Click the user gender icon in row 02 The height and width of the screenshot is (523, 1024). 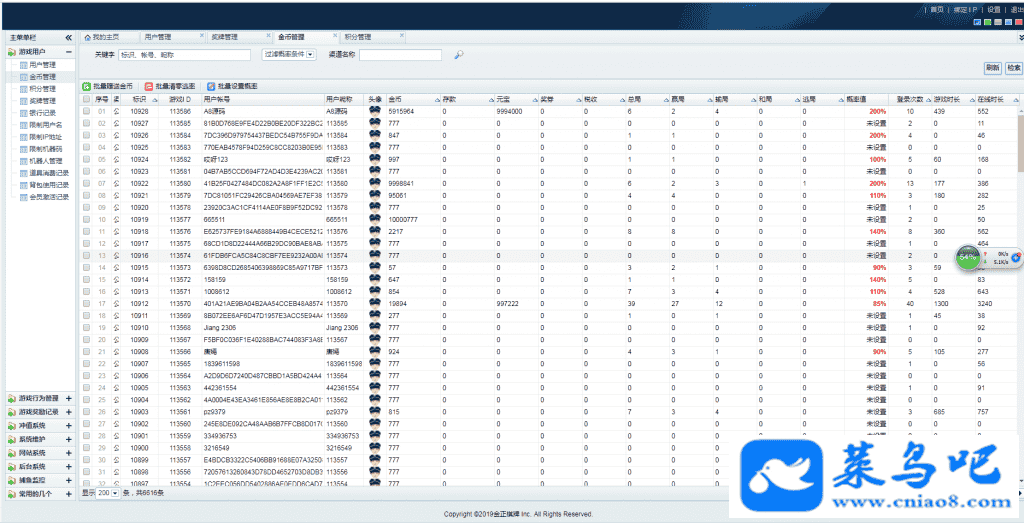coord(116,123)
